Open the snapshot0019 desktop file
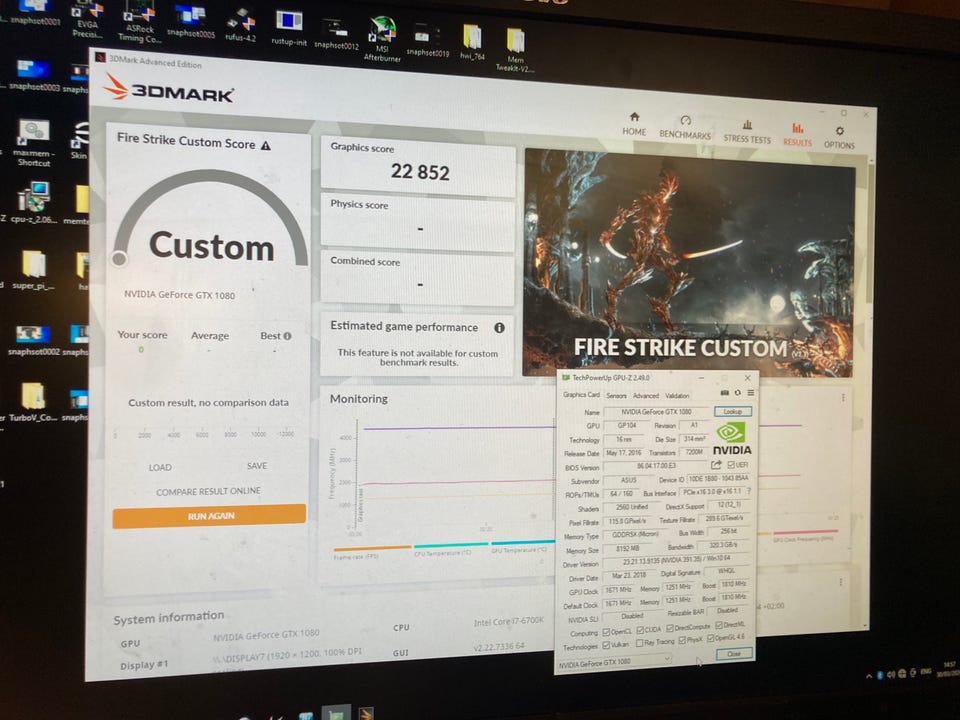 (427, 40)
